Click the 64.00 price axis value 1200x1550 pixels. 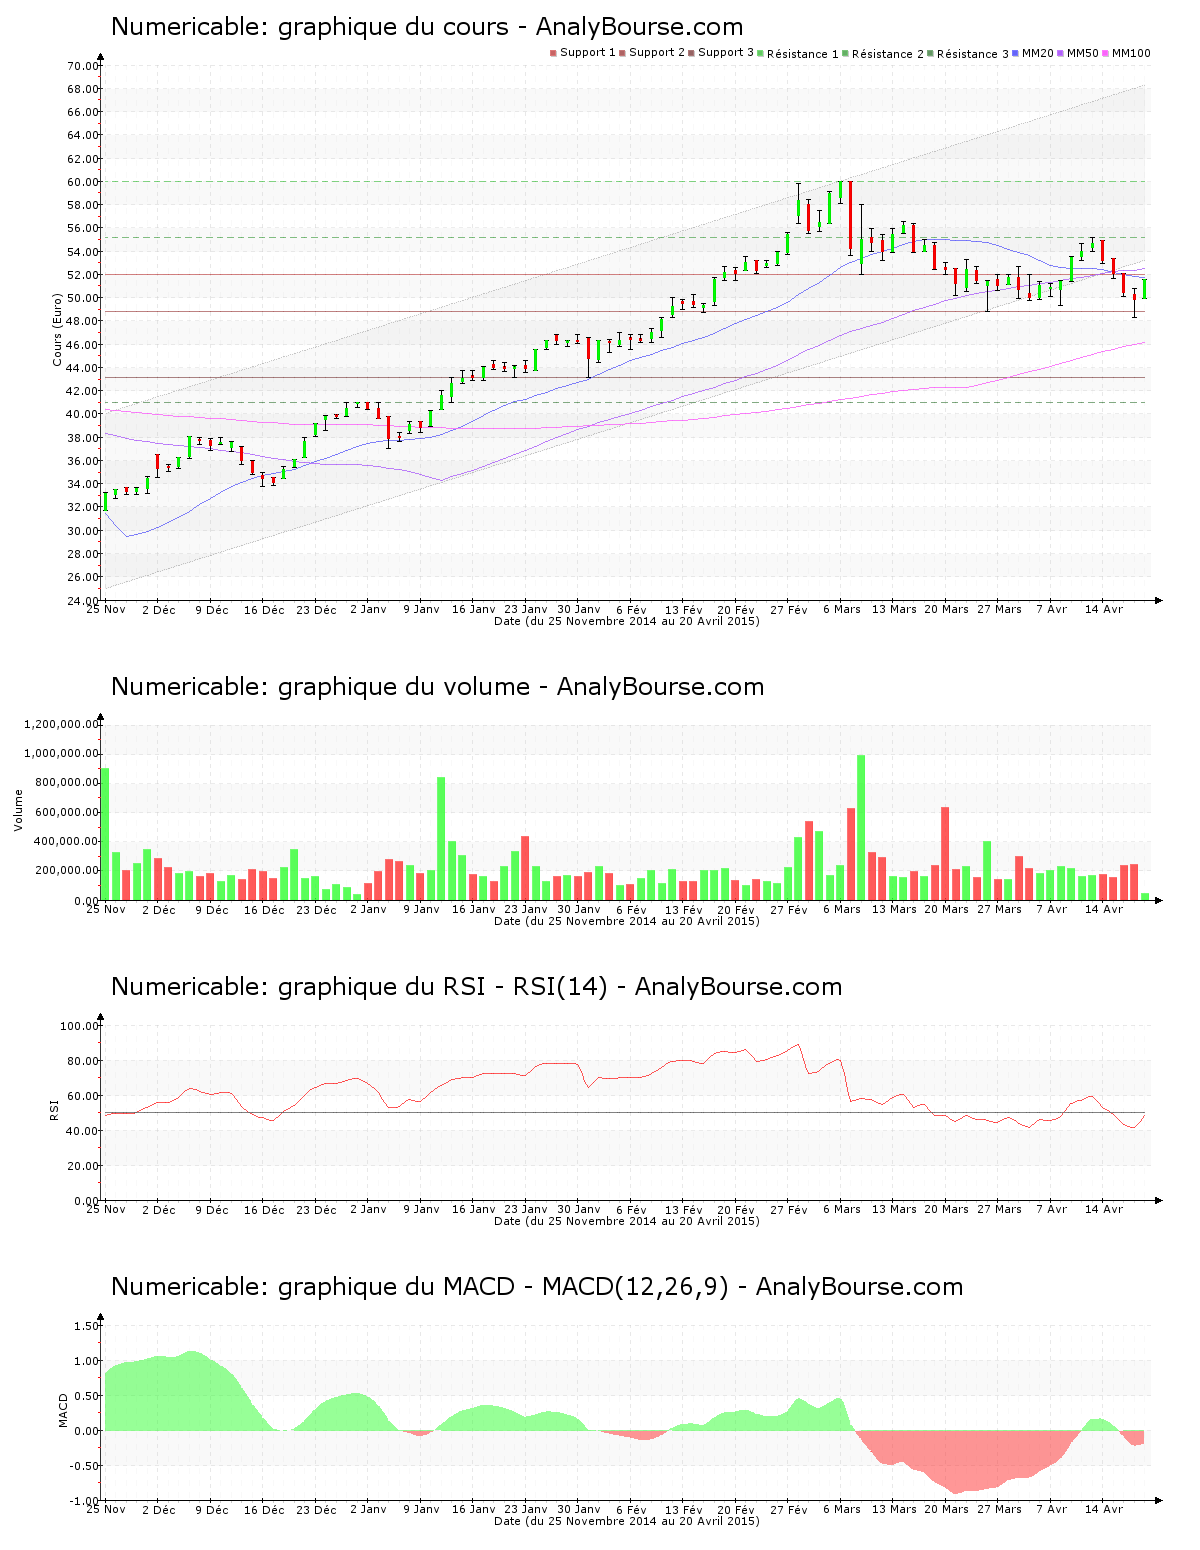tap(83, 135)
